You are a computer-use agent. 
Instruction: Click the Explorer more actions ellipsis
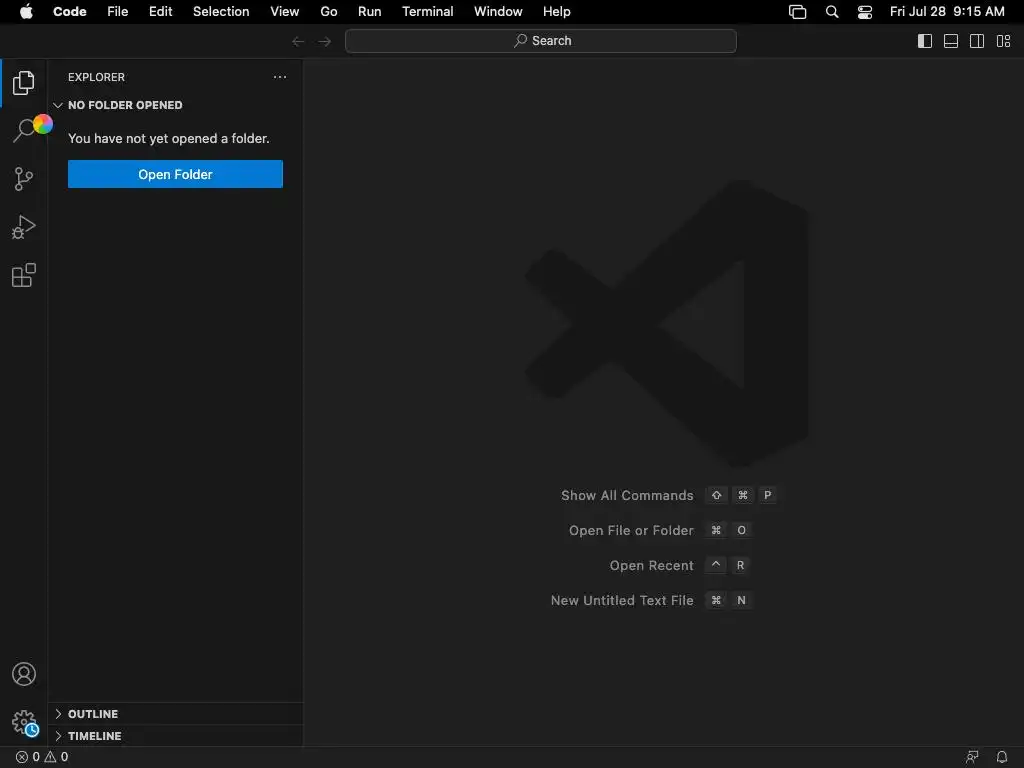[x=280, y=77]
